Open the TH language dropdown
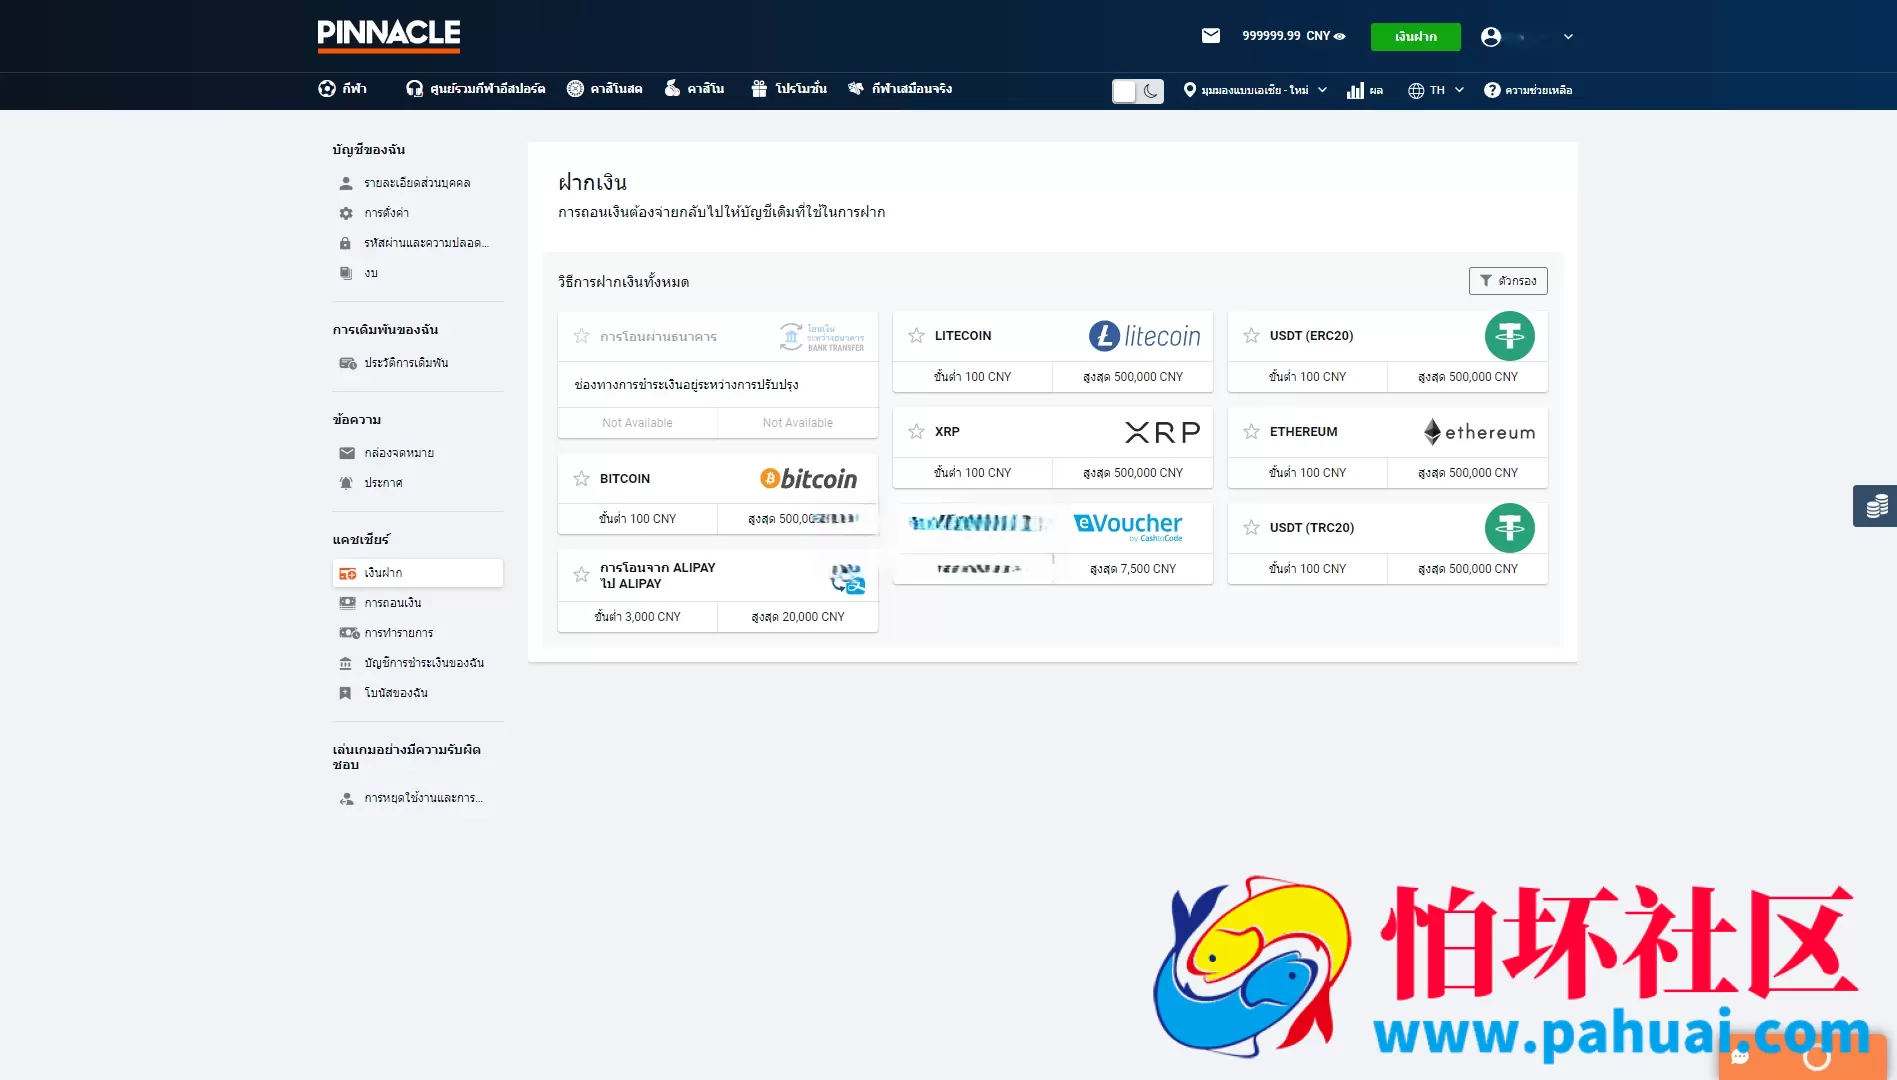 [1436, 90]
